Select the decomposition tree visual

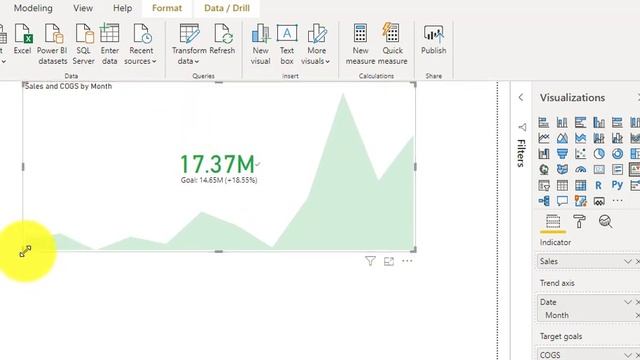(544, 201)
